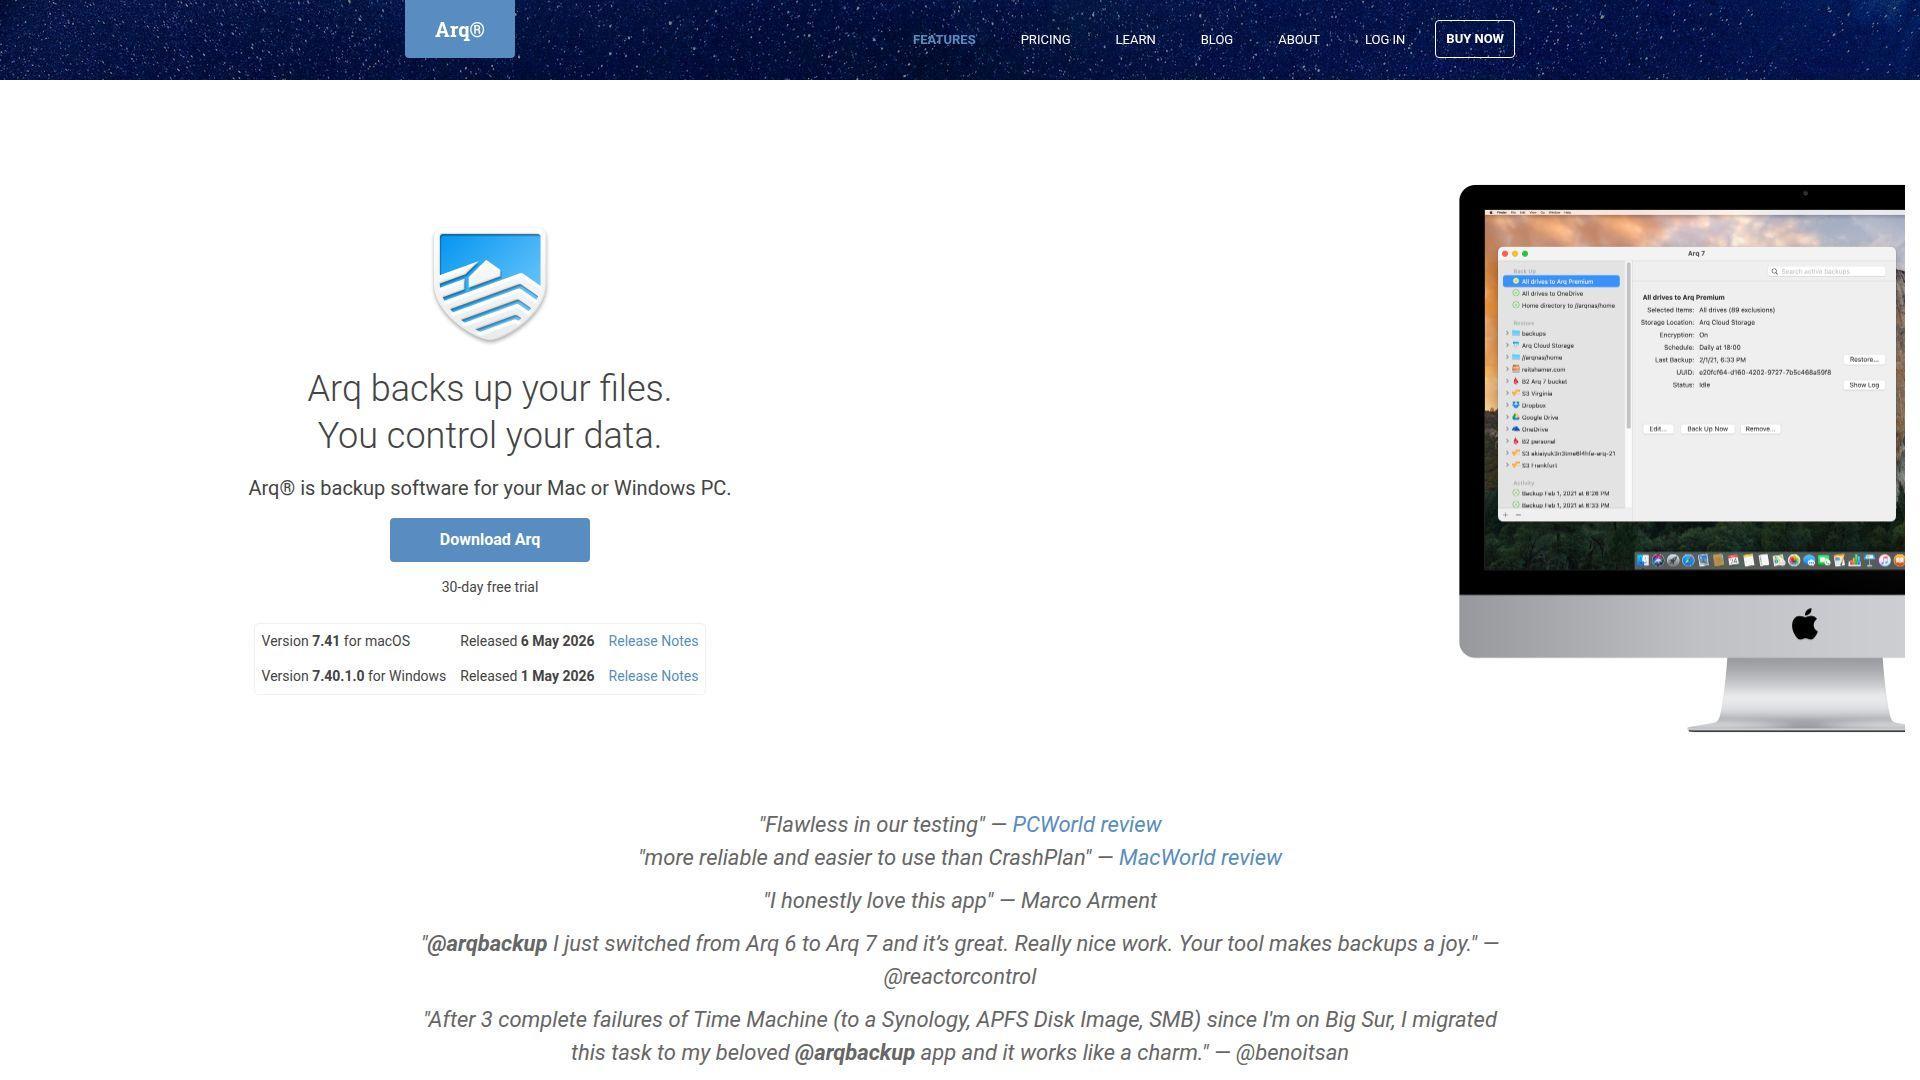Open the Features nav item
1920x1080 pixels.
944,40
